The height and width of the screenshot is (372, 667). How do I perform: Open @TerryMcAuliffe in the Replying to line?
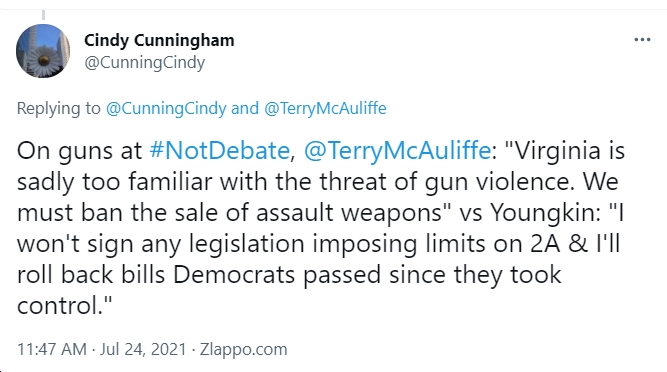325,108
